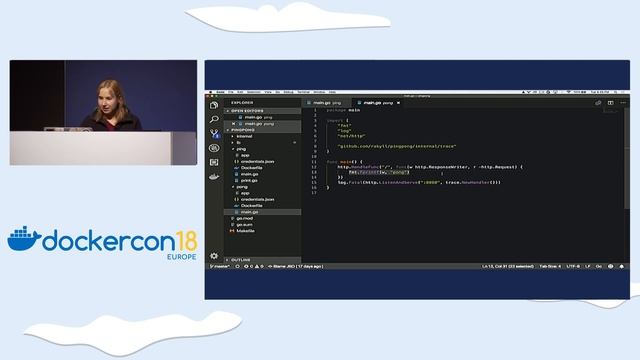The height and width of the screenshot is (360, 640).
Task: Open the Selection menu
Action: click(x=253, y=92)
